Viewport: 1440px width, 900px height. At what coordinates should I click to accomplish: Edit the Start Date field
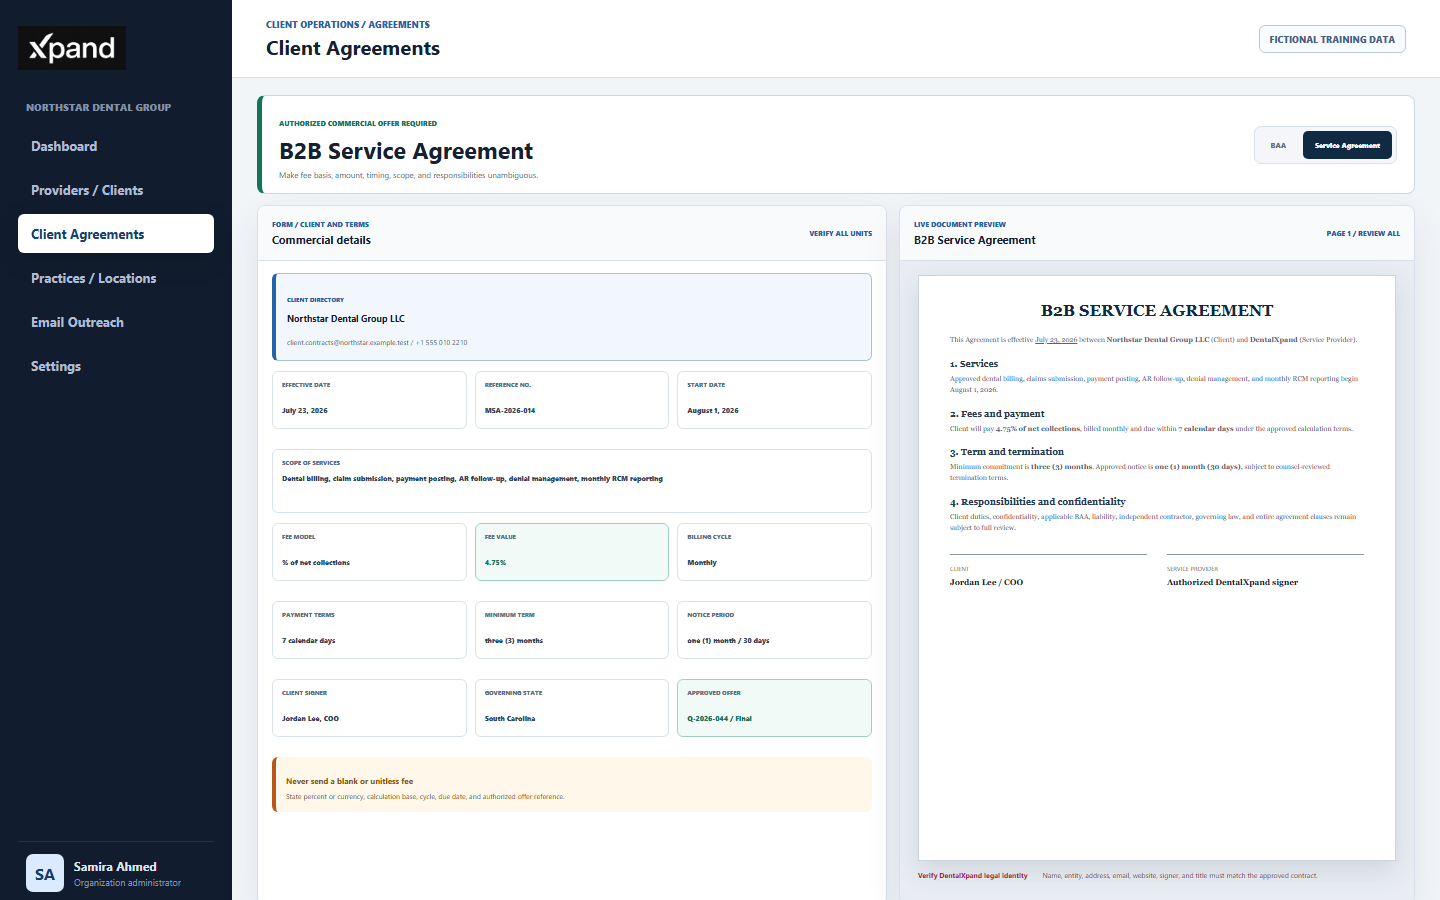point(774,400)
